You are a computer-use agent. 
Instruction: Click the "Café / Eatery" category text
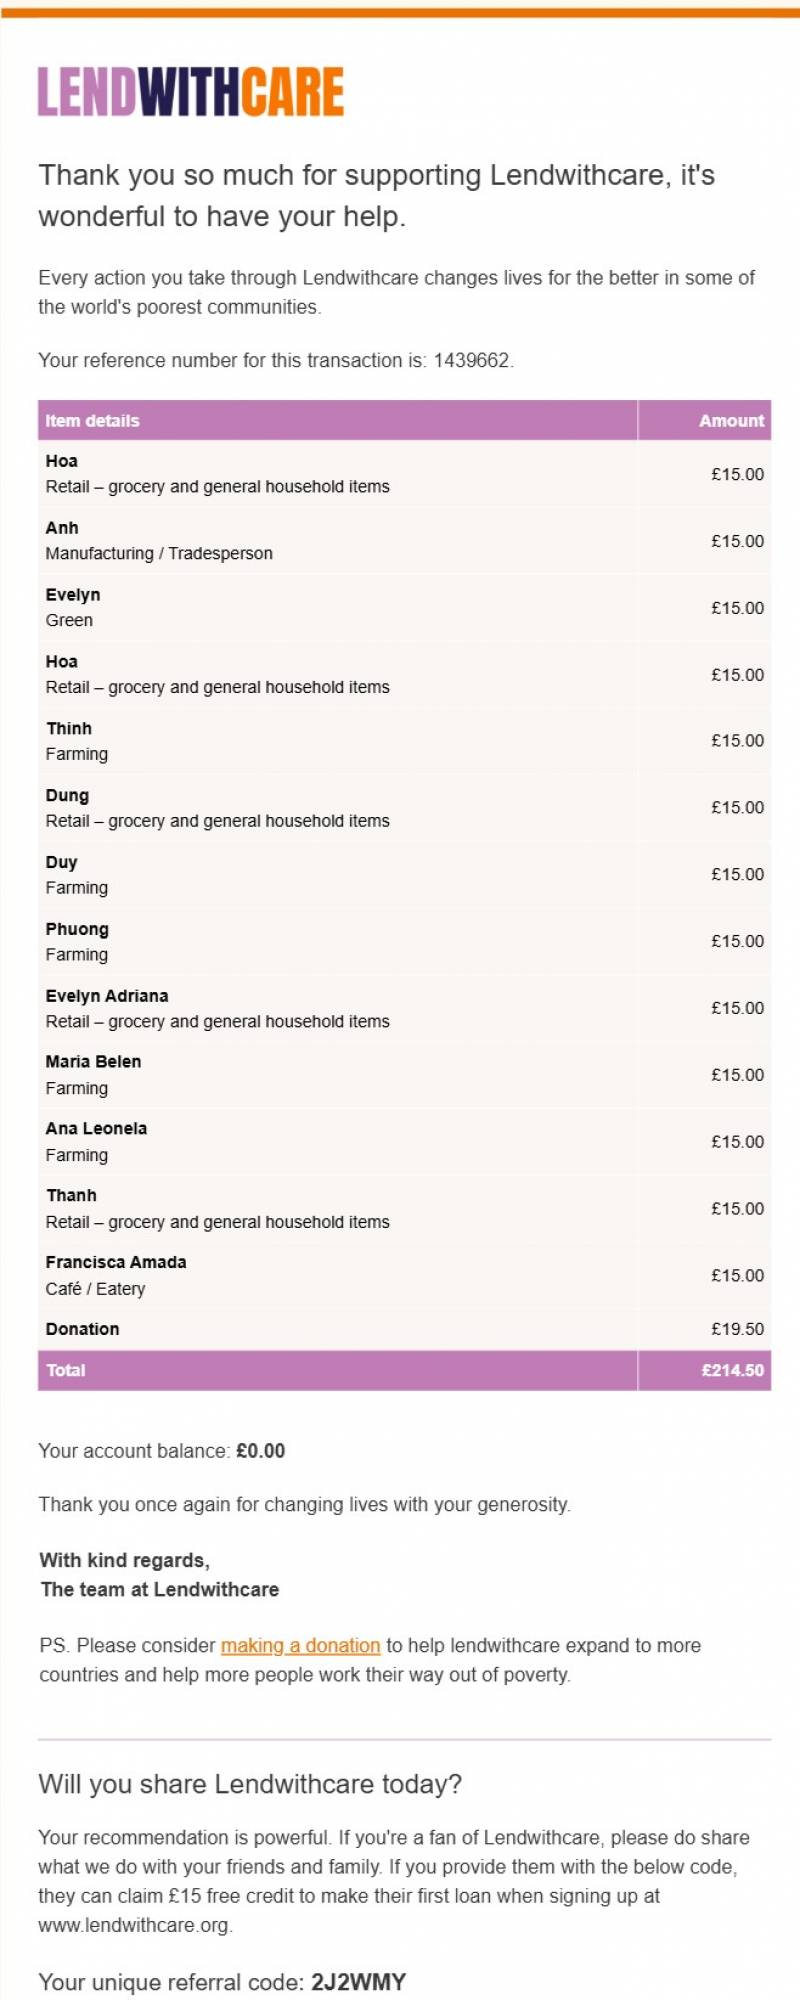tap(95, 1289)
